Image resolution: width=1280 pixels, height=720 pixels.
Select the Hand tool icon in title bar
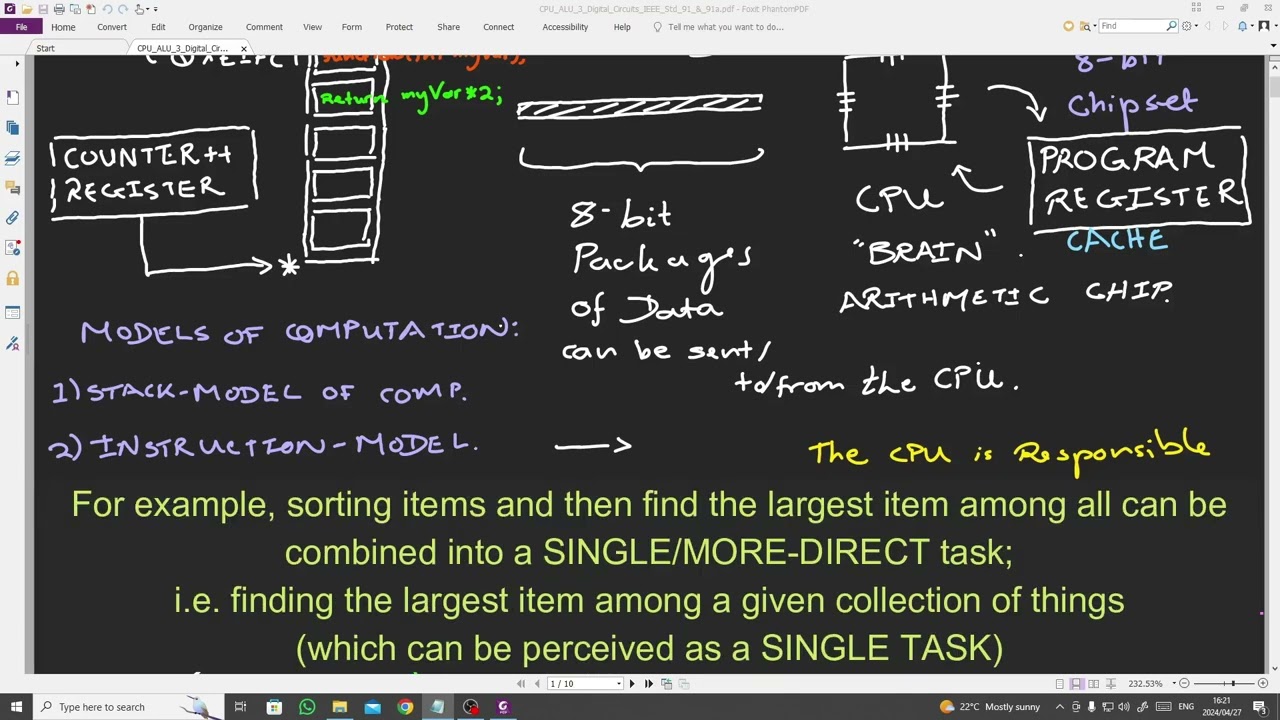click(x=139, y=9)
